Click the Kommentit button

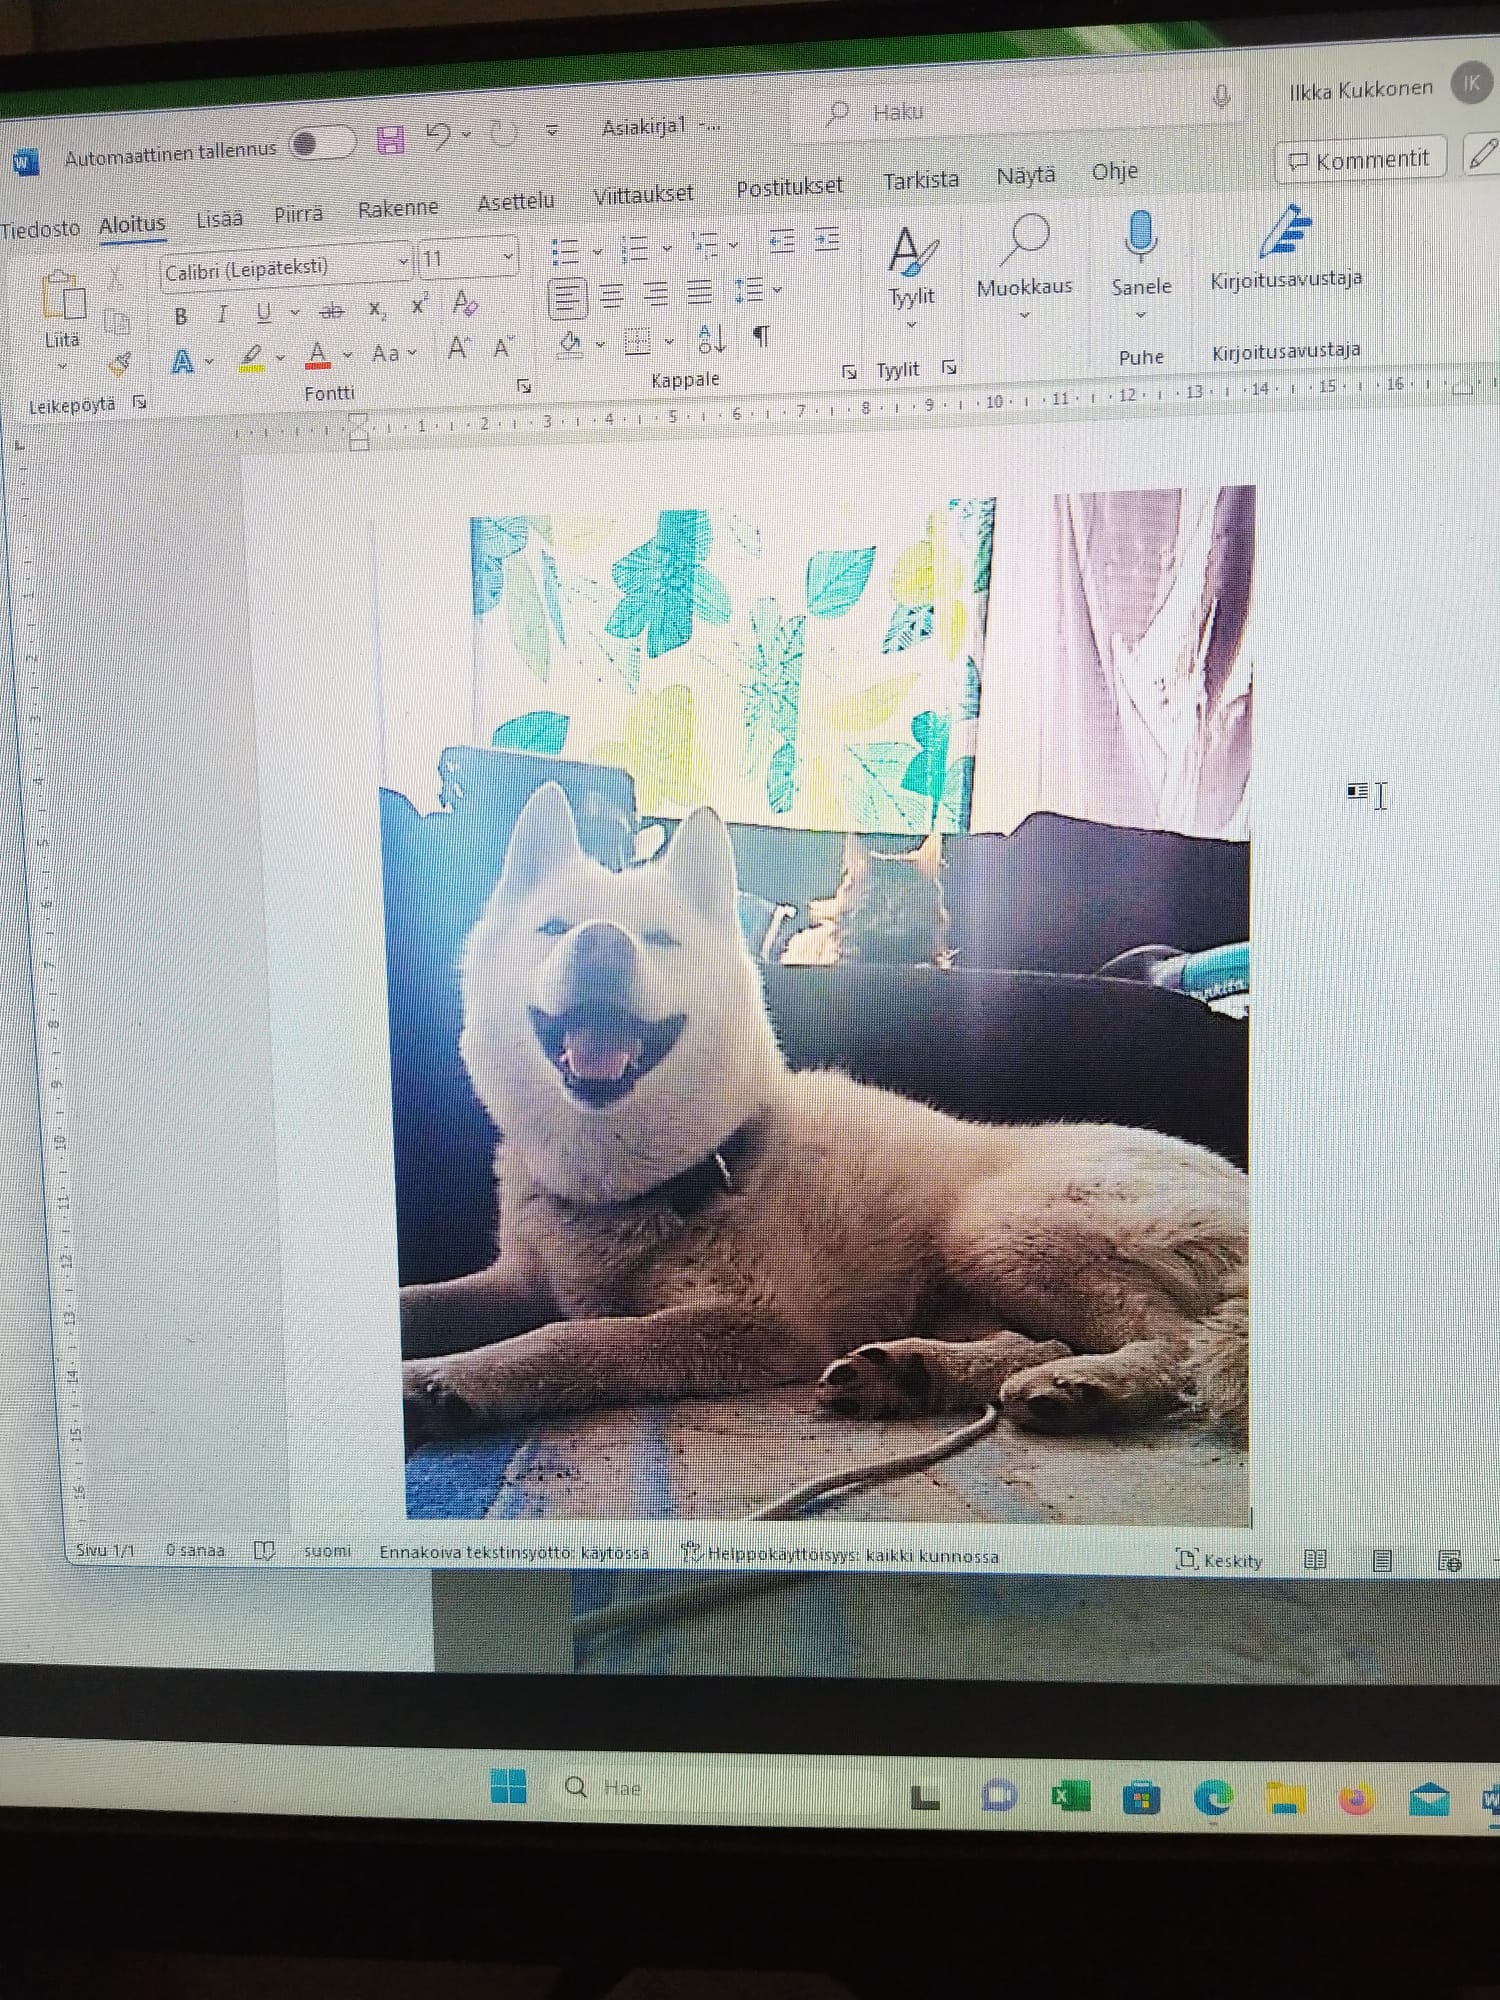pyautogui.click(x=1360, y=160)
